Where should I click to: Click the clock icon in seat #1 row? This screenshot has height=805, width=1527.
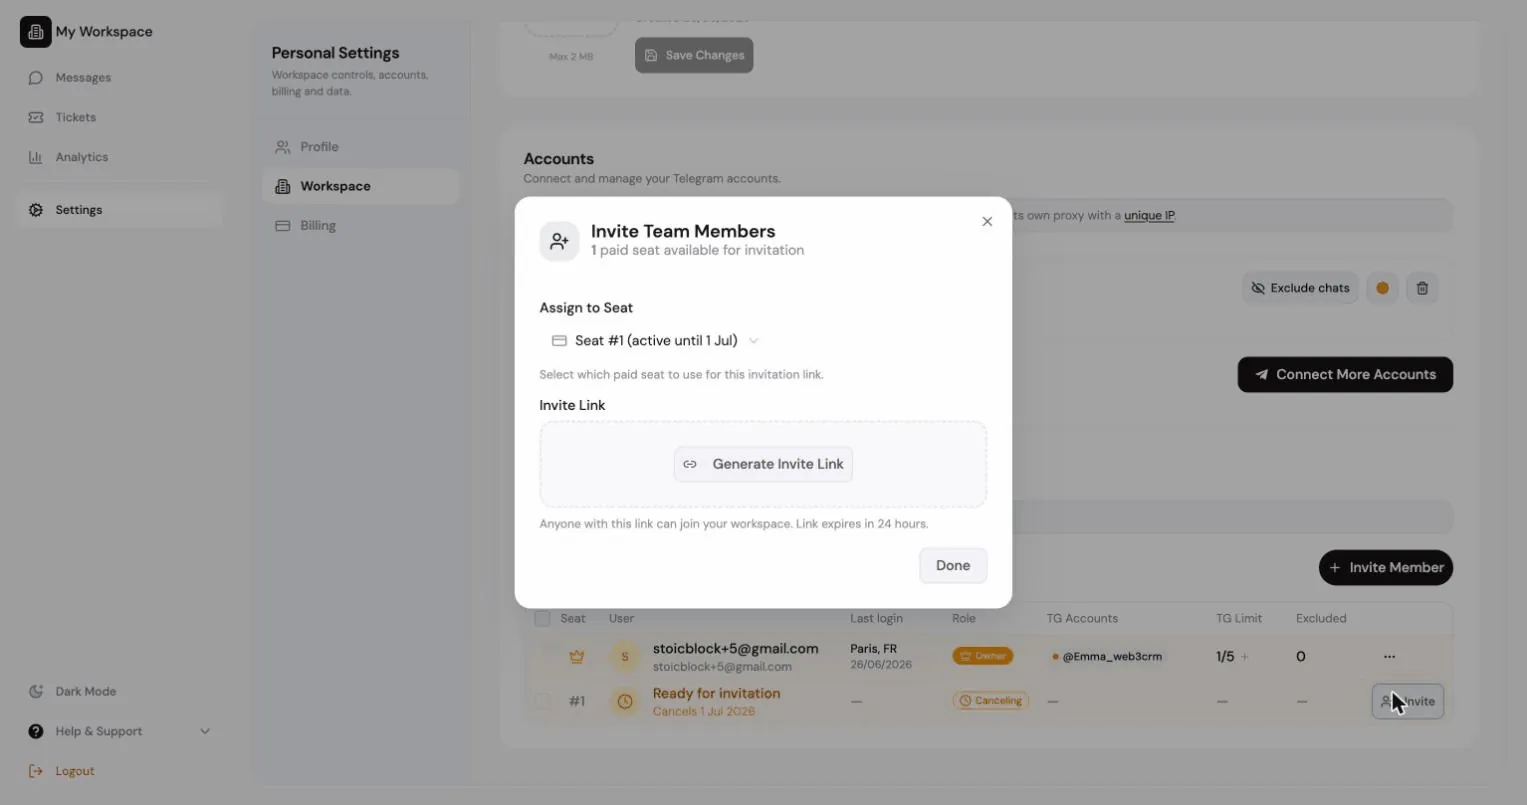(625, 701)
